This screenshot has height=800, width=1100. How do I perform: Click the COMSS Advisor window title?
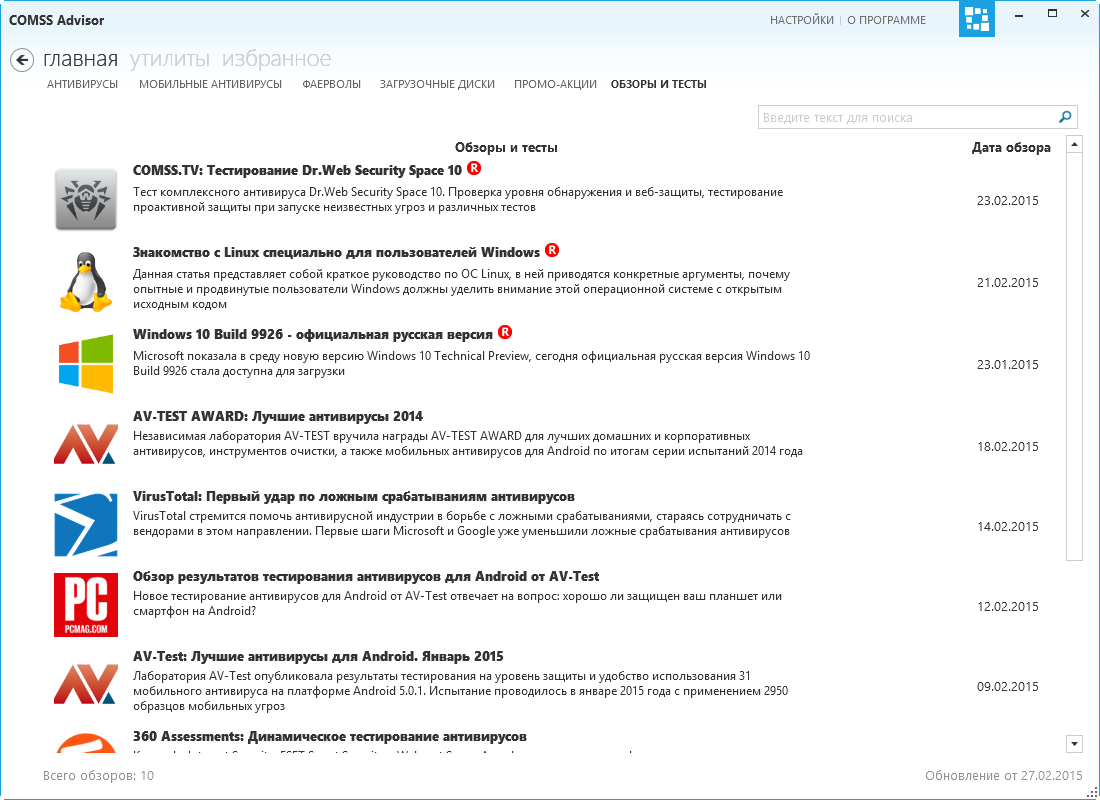pos(56,20)
